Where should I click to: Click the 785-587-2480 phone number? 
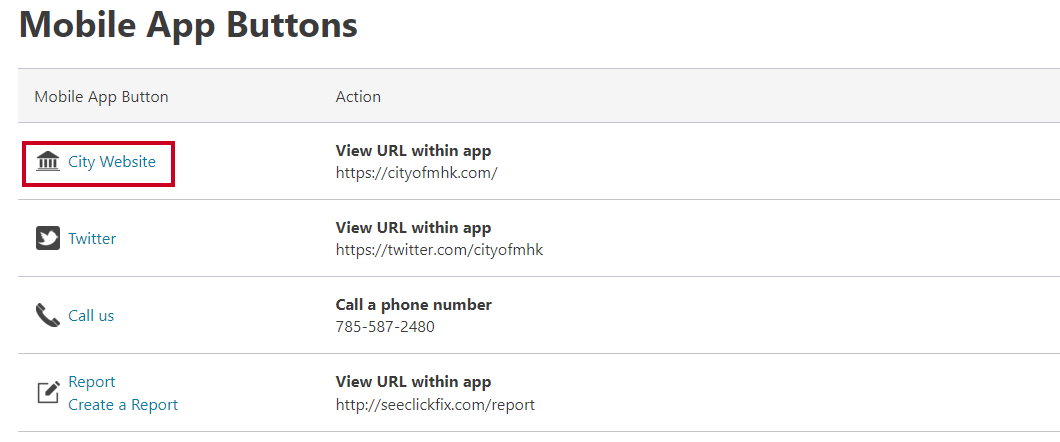[385, 327]
